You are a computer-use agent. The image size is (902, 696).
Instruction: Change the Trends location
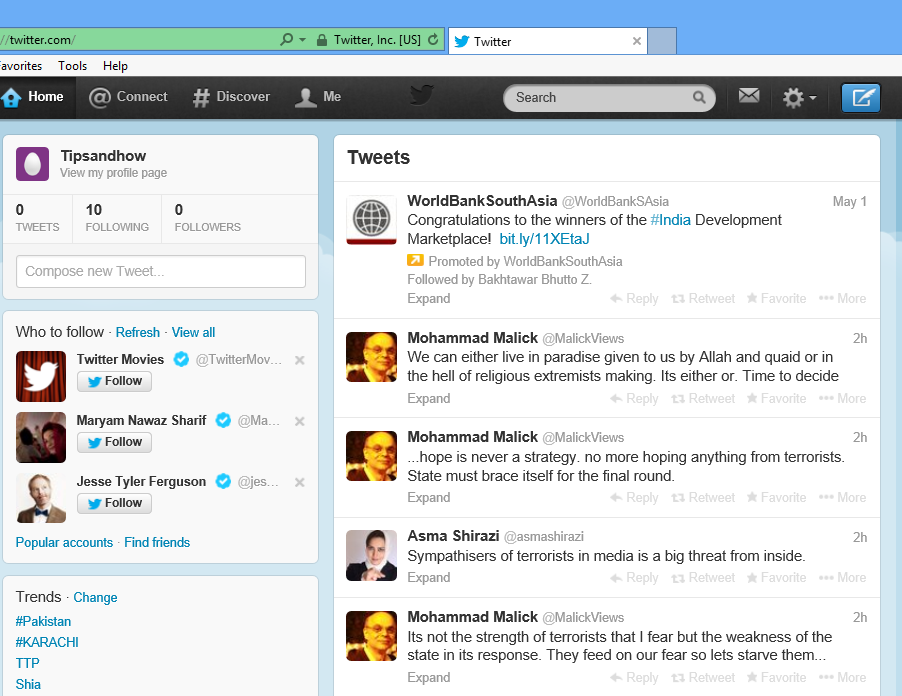tap(95, 598)
